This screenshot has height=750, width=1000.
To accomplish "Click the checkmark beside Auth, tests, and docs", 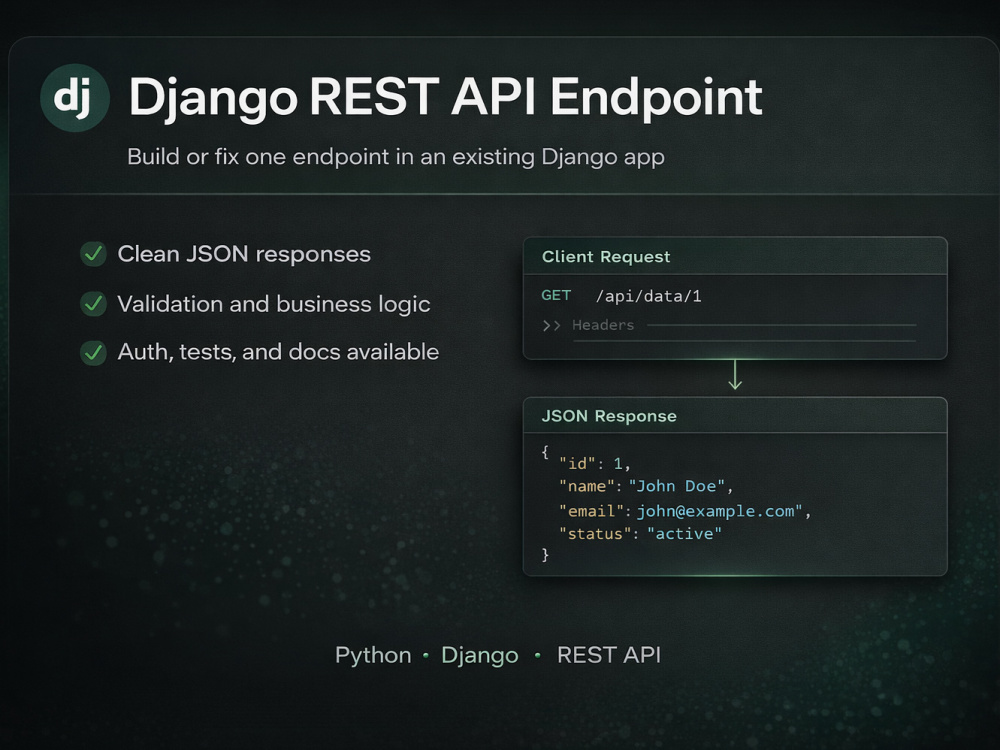I will point(93,352).
